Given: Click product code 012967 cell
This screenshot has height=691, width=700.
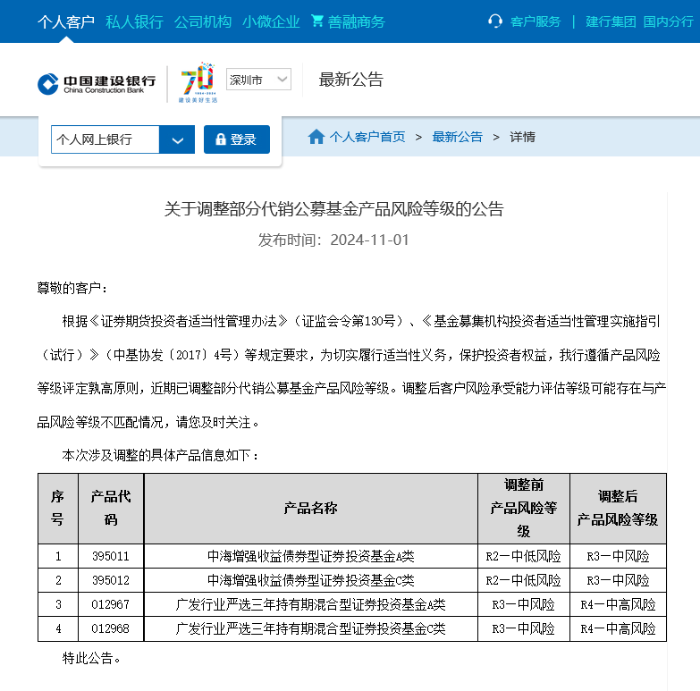Looking at the screenshot, I should [111, 604].
